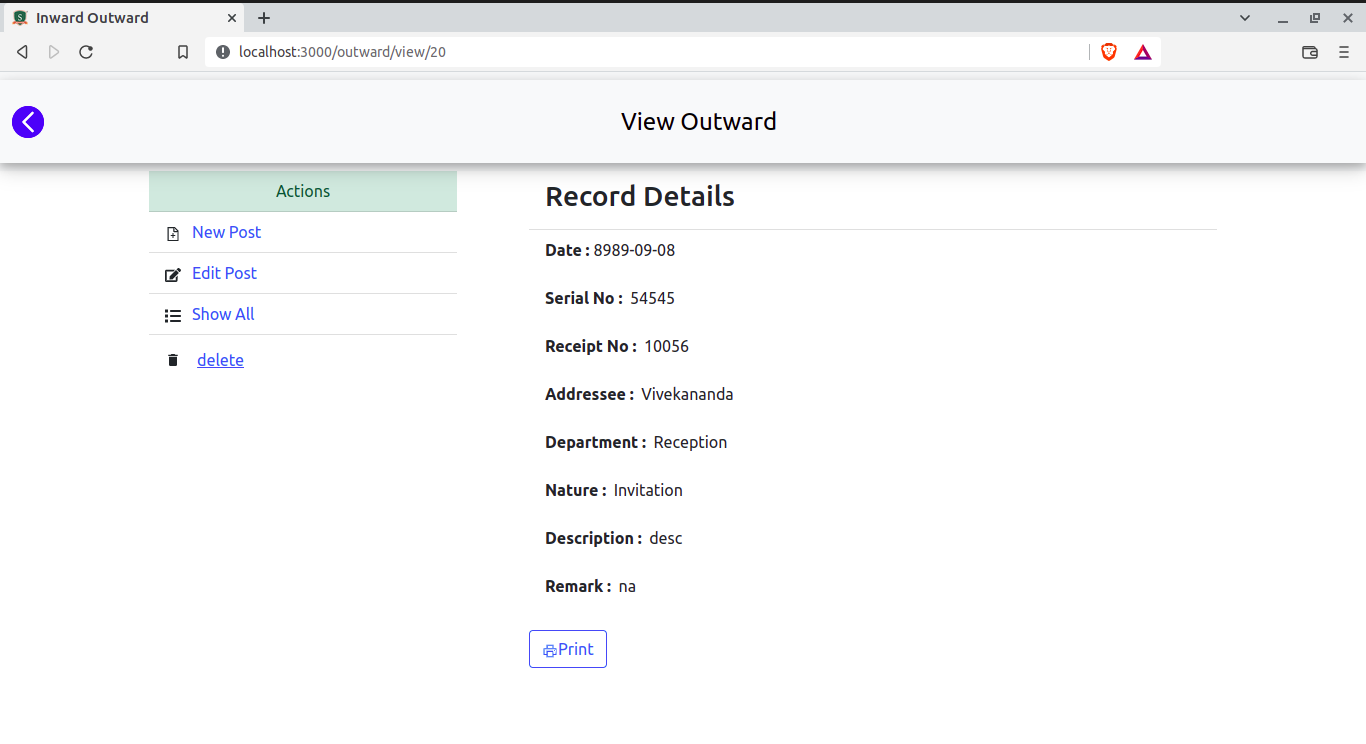This screenshot has width=1366, height=744.
Task: Click the Show All list icon
Action: coord(173,315)
